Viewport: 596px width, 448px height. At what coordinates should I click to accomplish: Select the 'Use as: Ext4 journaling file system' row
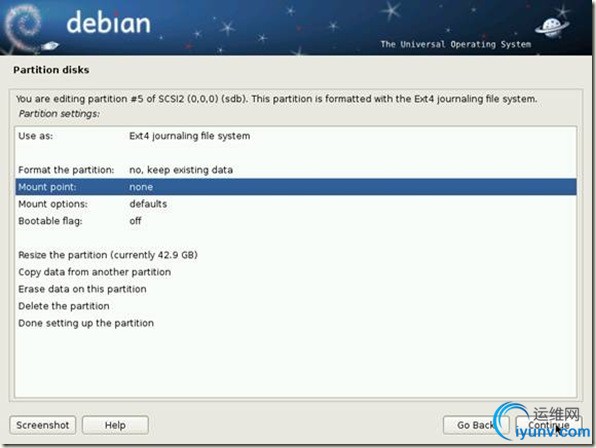tap(296, 136)
